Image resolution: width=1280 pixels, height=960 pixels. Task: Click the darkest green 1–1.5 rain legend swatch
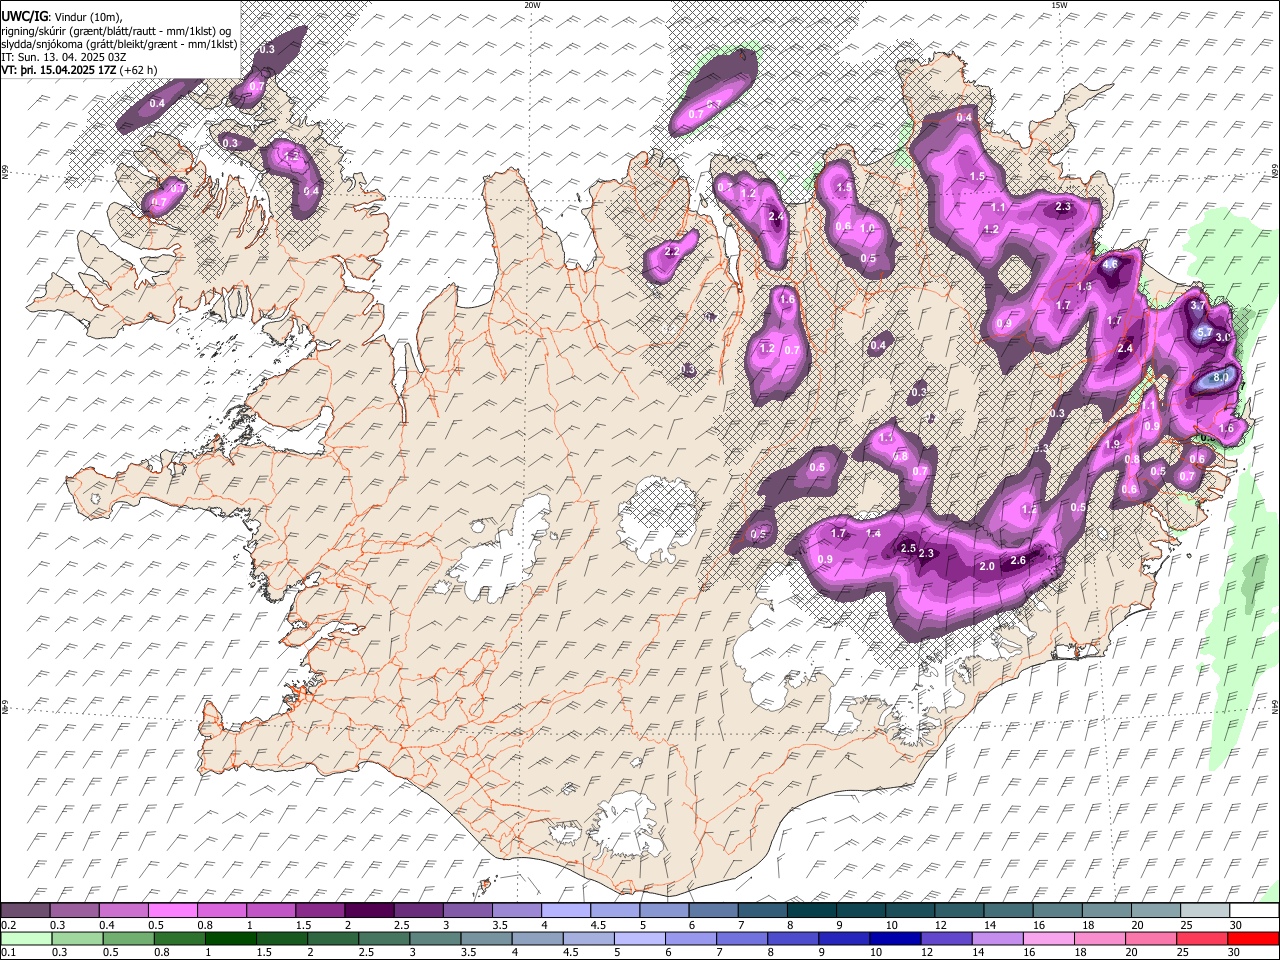pyautogui.click(x=232, y=939)
